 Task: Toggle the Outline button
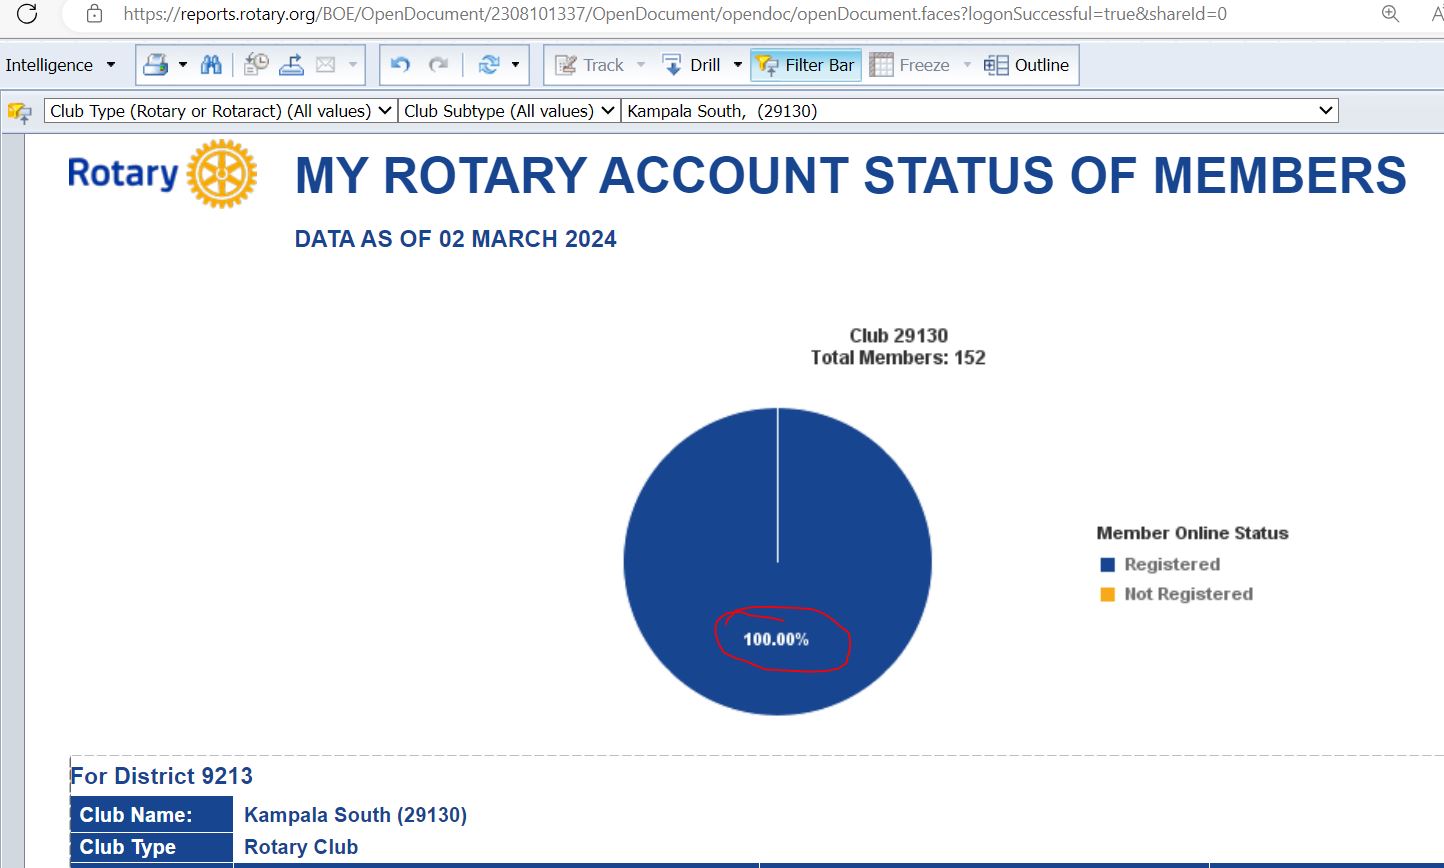[1027, 65]
